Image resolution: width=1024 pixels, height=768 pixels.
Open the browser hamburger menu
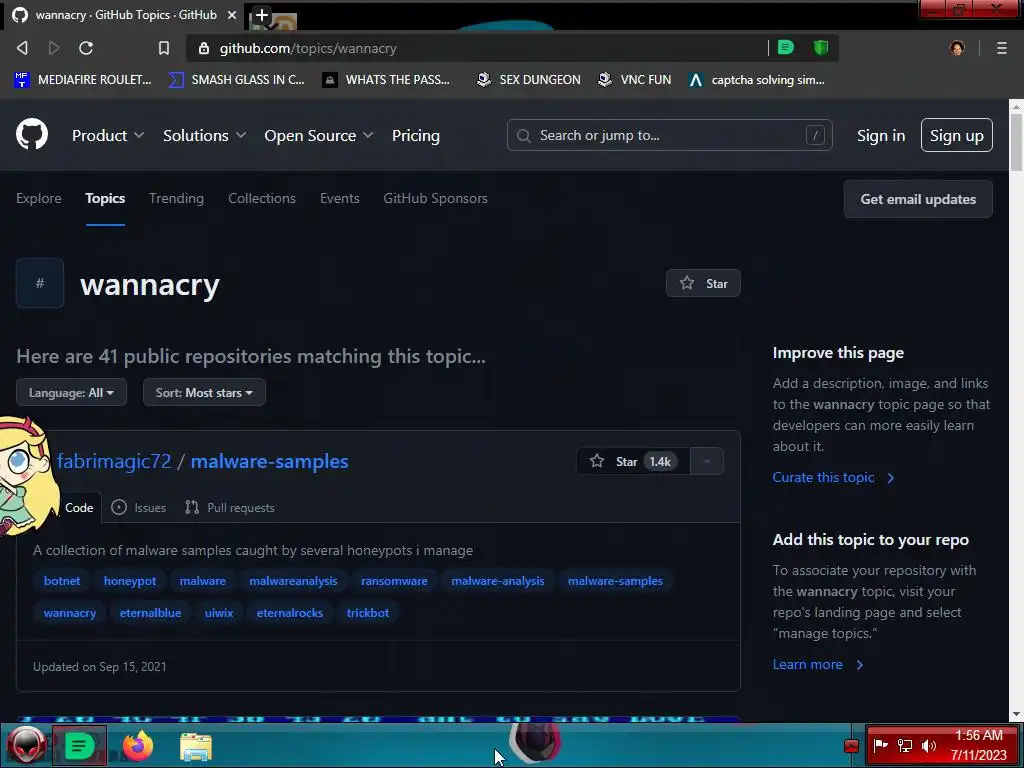[1001, 48]
